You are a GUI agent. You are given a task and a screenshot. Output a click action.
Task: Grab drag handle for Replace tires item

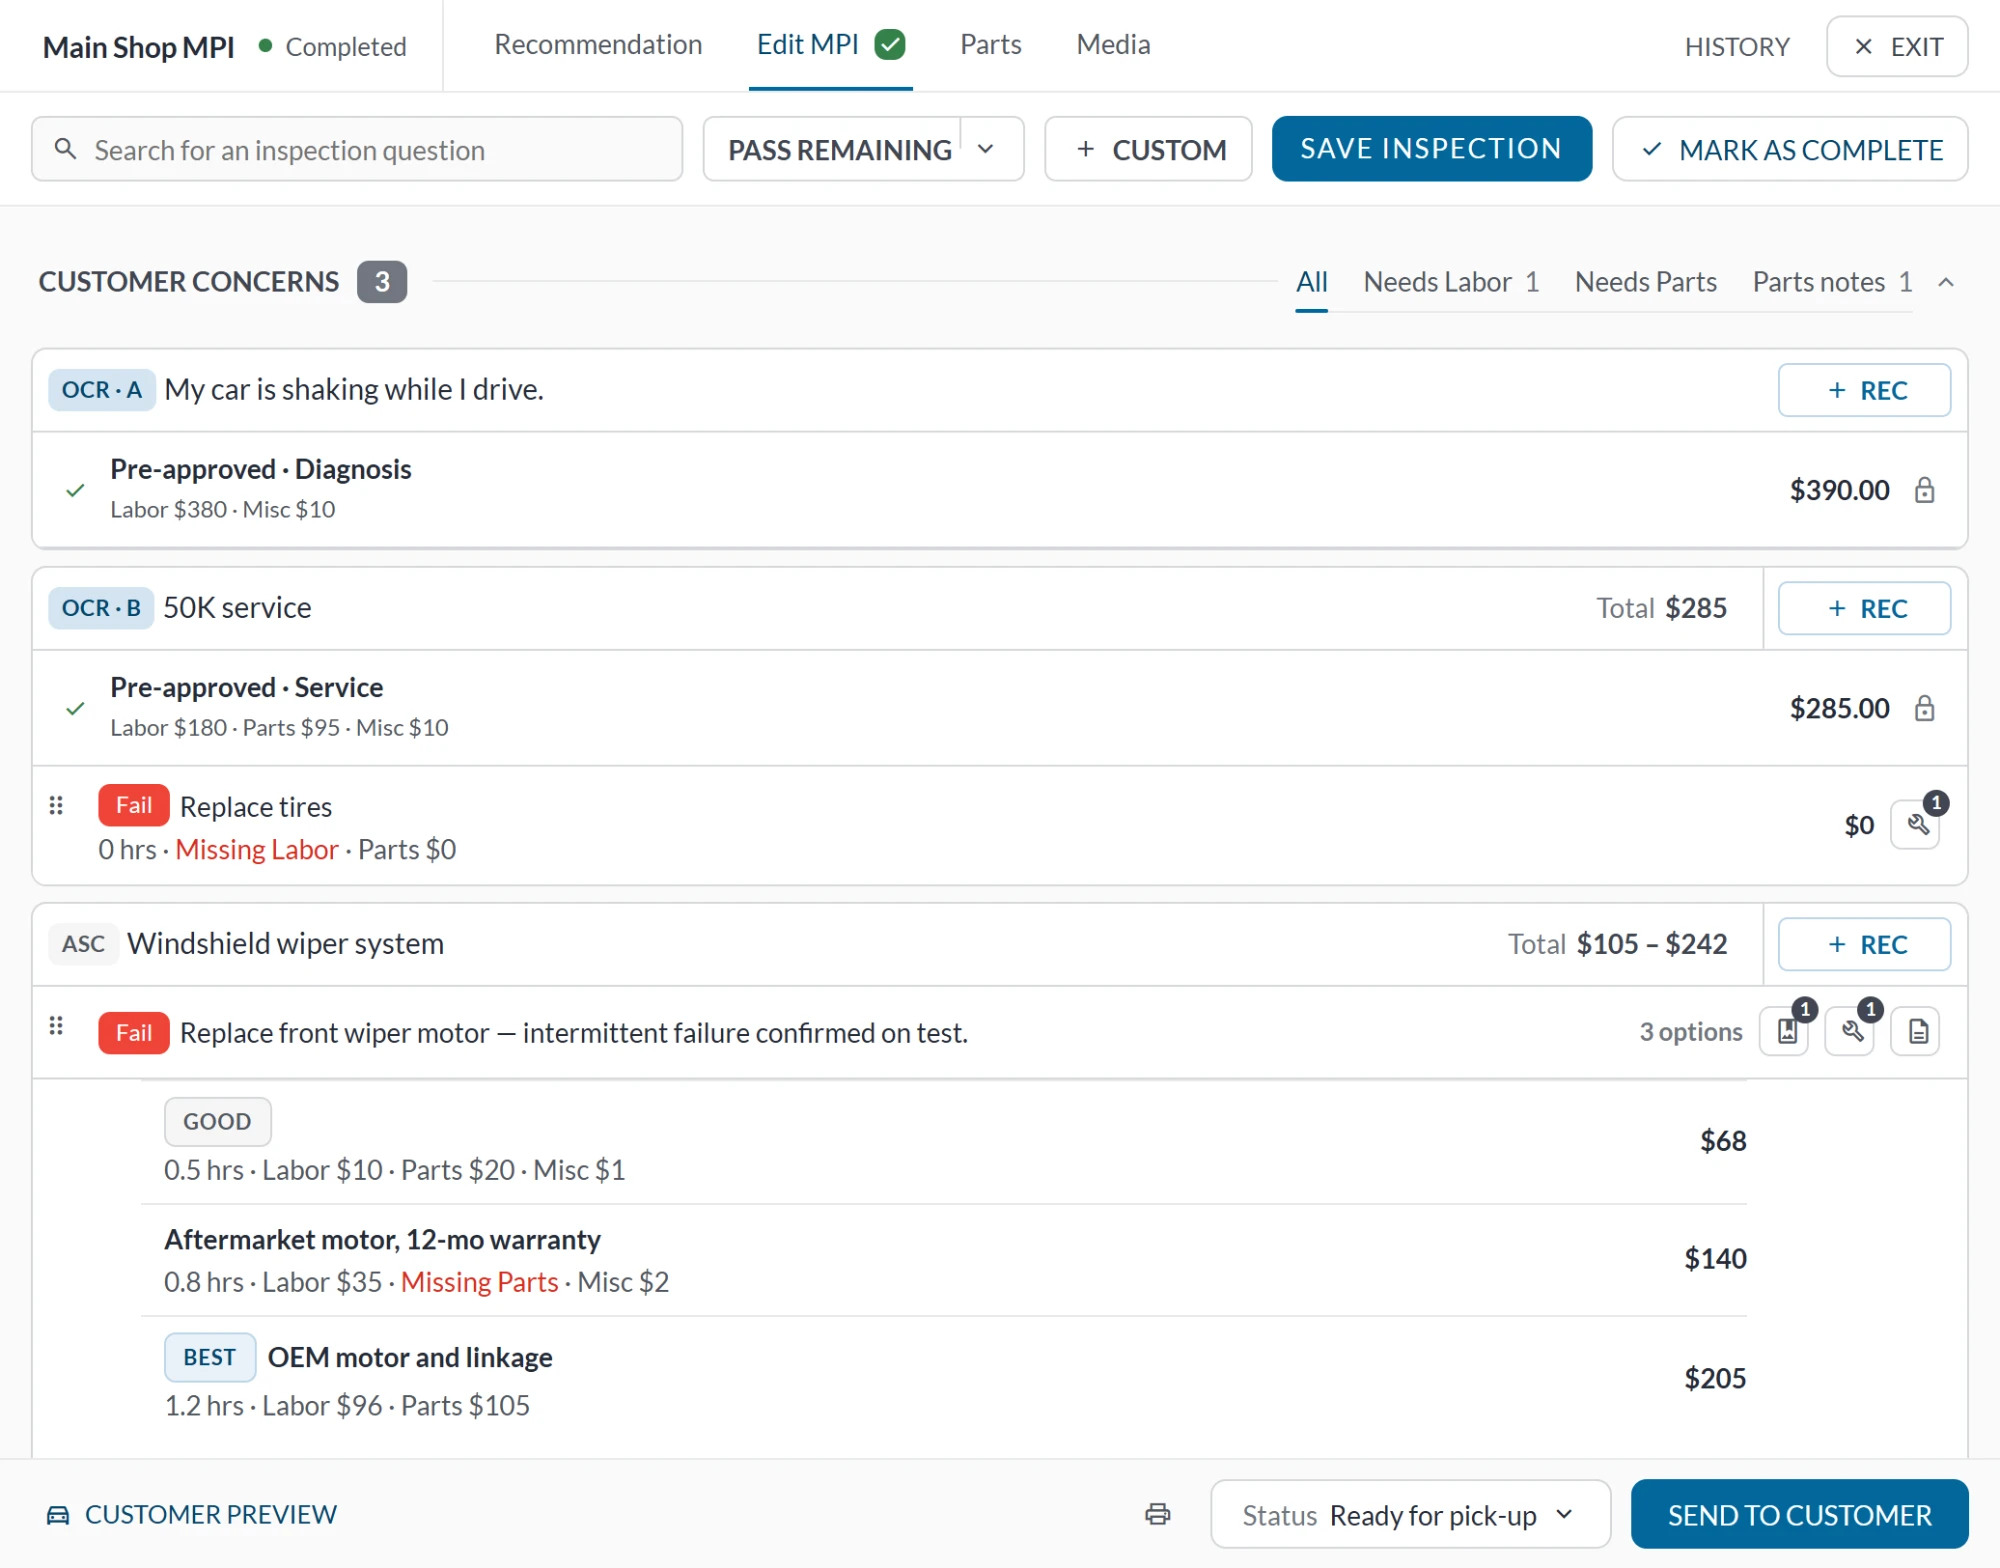[56, 805]
